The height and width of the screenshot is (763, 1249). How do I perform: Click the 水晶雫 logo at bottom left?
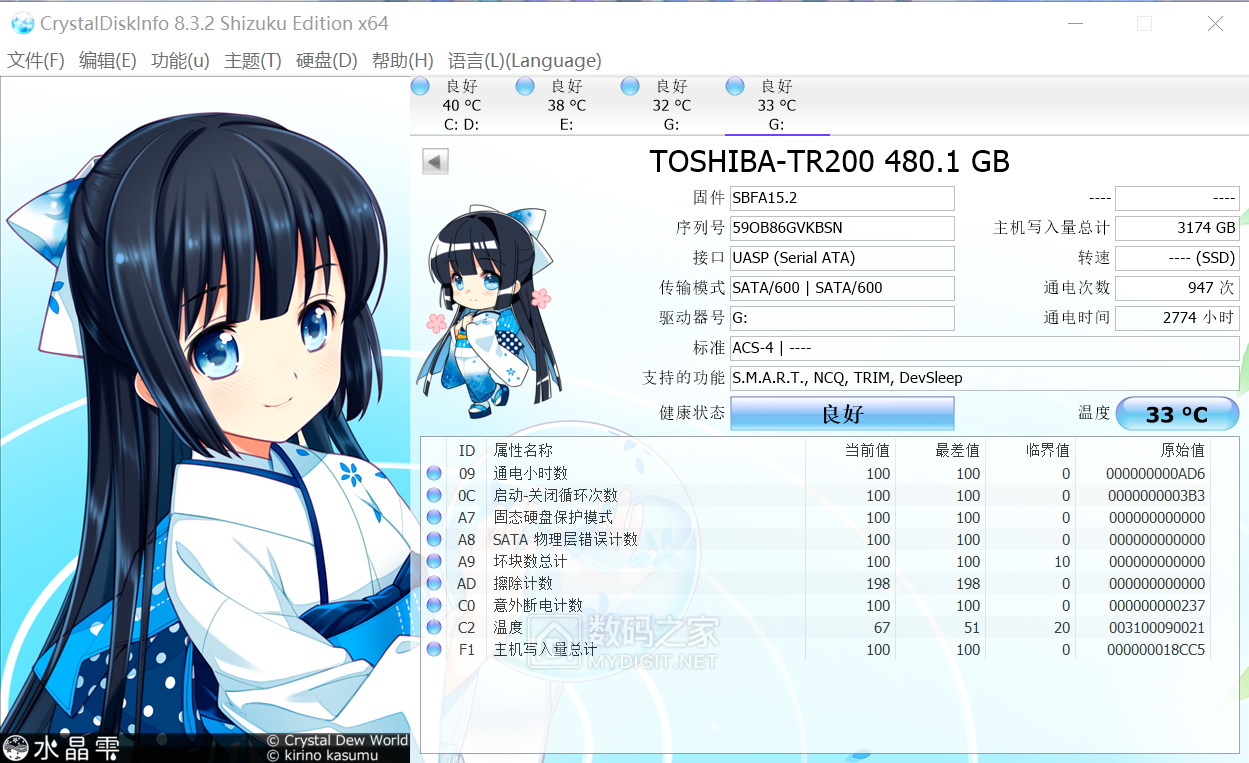tap(62, 747)
